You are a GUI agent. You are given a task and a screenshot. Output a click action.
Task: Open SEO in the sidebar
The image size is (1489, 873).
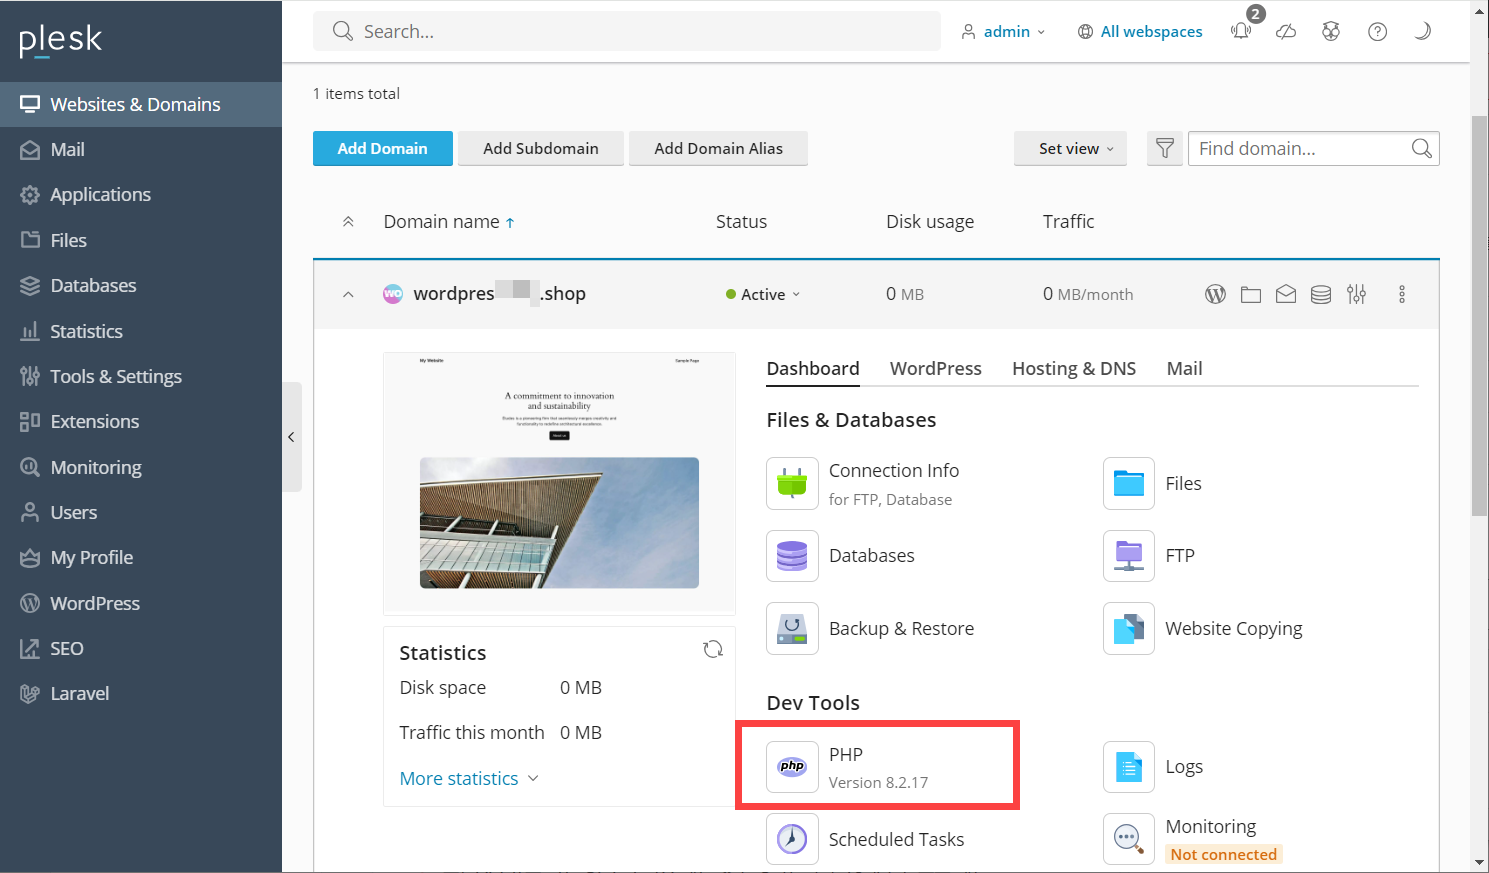tap(141, 648)
